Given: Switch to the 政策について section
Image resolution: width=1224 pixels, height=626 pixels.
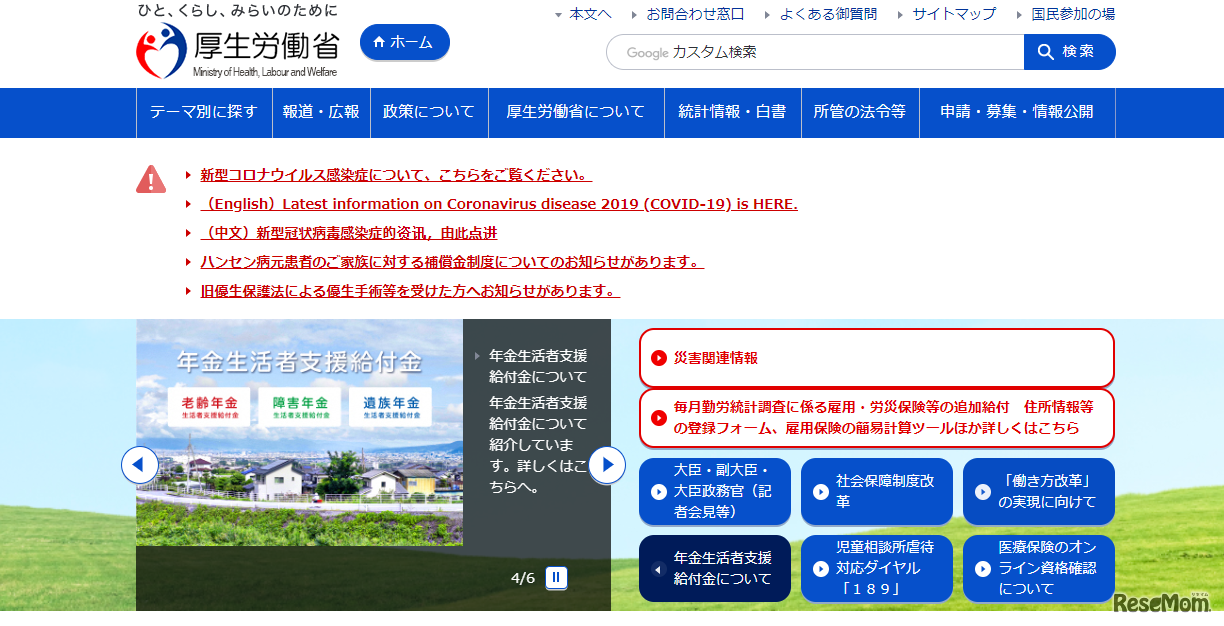Looking at the screenshot, I should point(428,113).
